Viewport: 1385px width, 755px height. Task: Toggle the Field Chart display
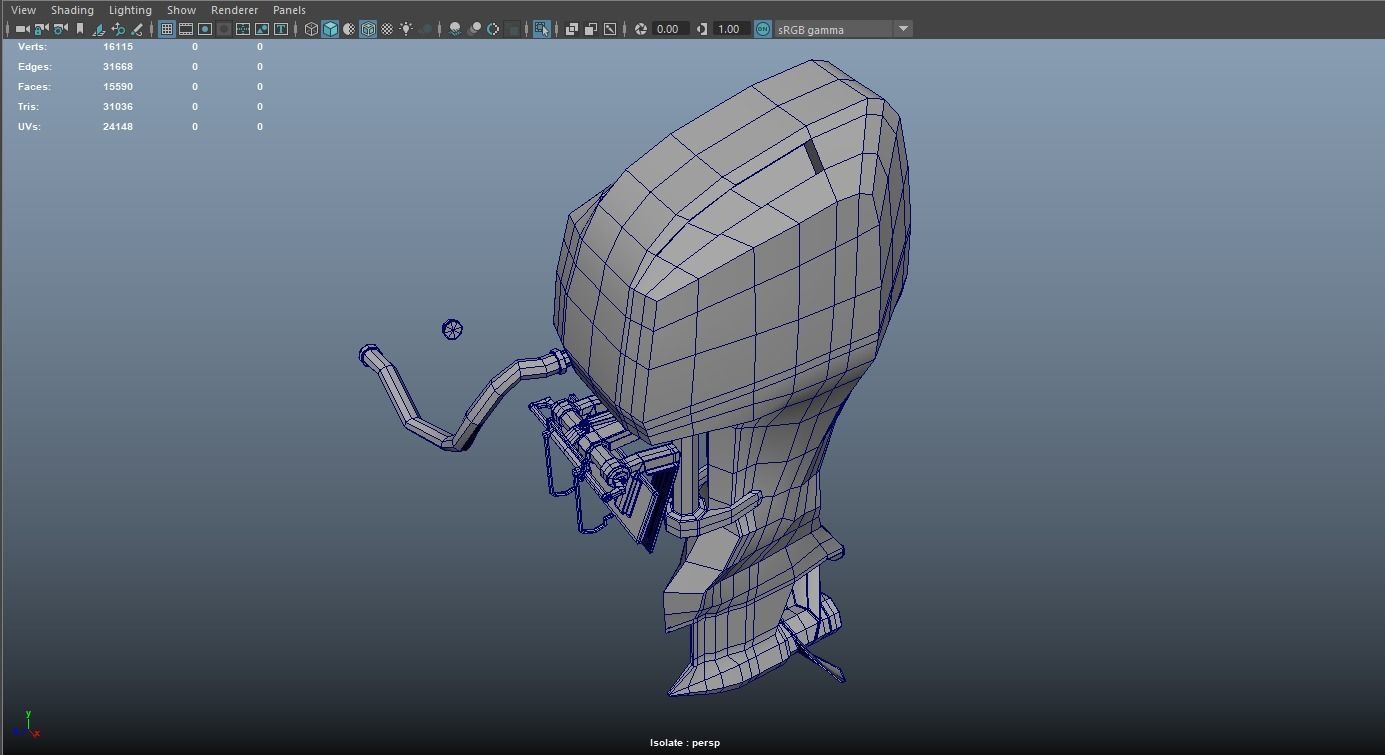pos(243,29)
